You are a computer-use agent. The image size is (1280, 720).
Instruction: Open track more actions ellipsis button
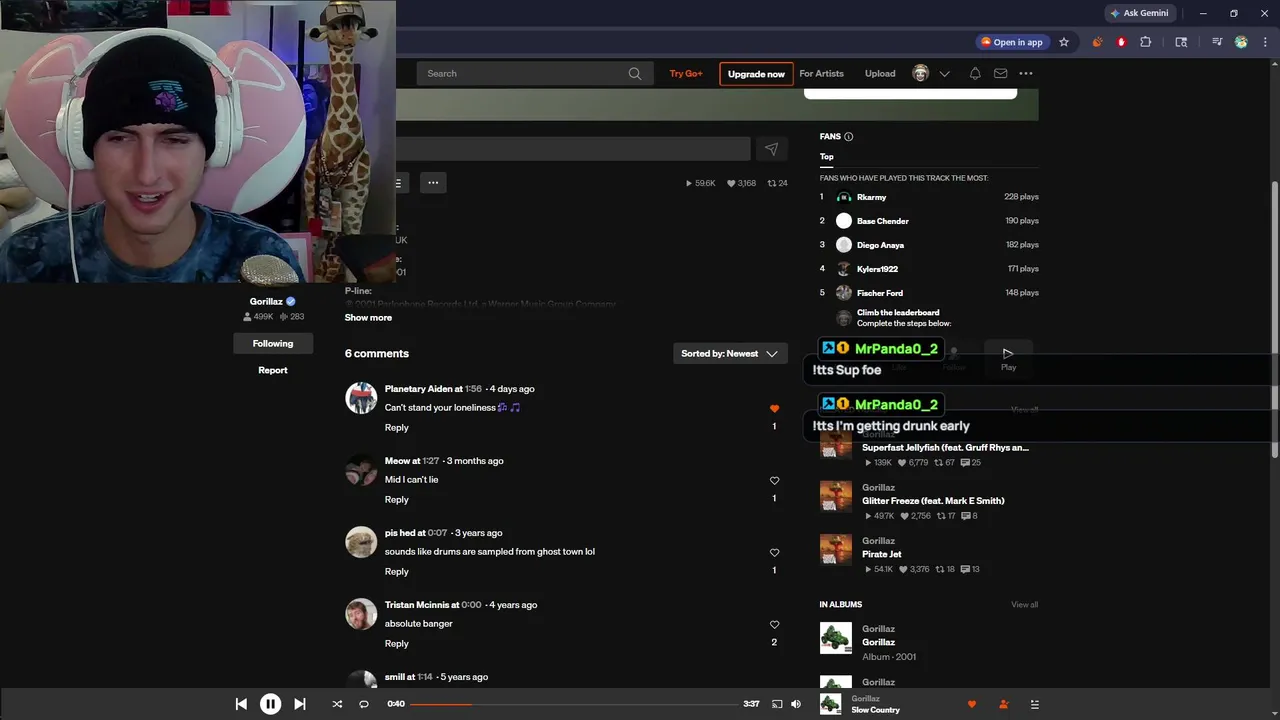pyautogui.click(x=433, y=183)
